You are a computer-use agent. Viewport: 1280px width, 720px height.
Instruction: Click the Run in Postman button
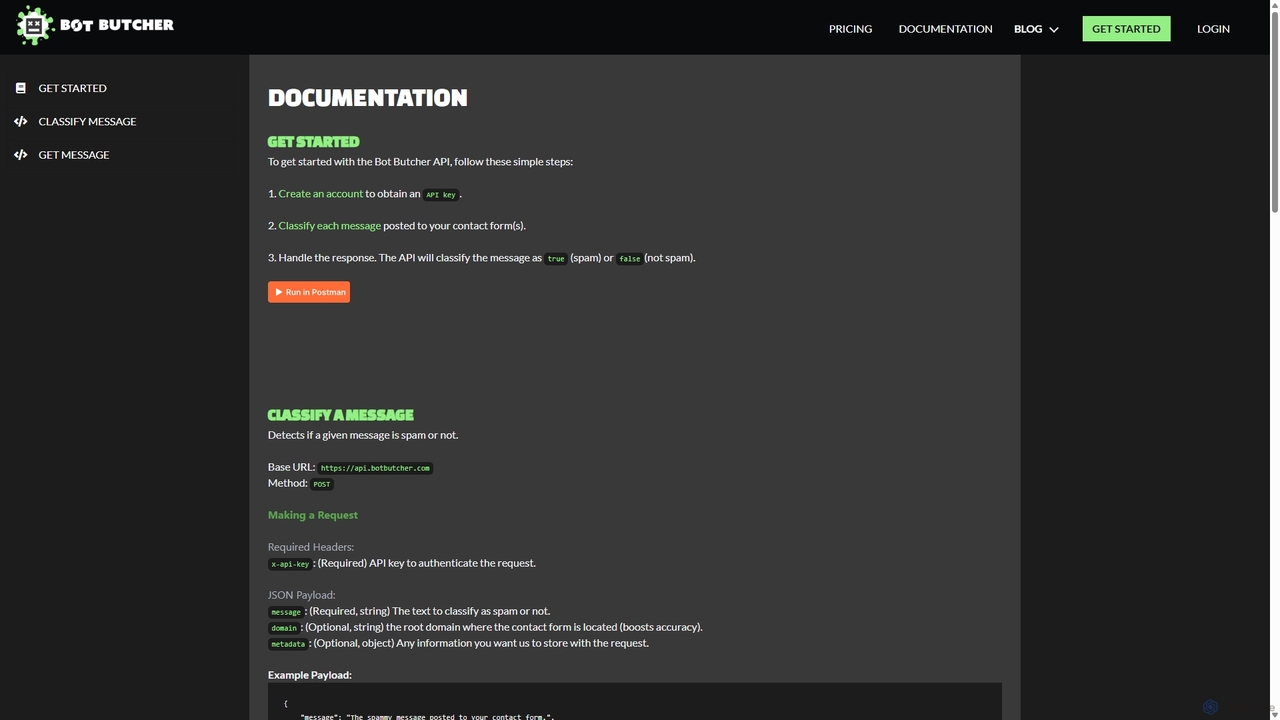[x=309, y=292]
